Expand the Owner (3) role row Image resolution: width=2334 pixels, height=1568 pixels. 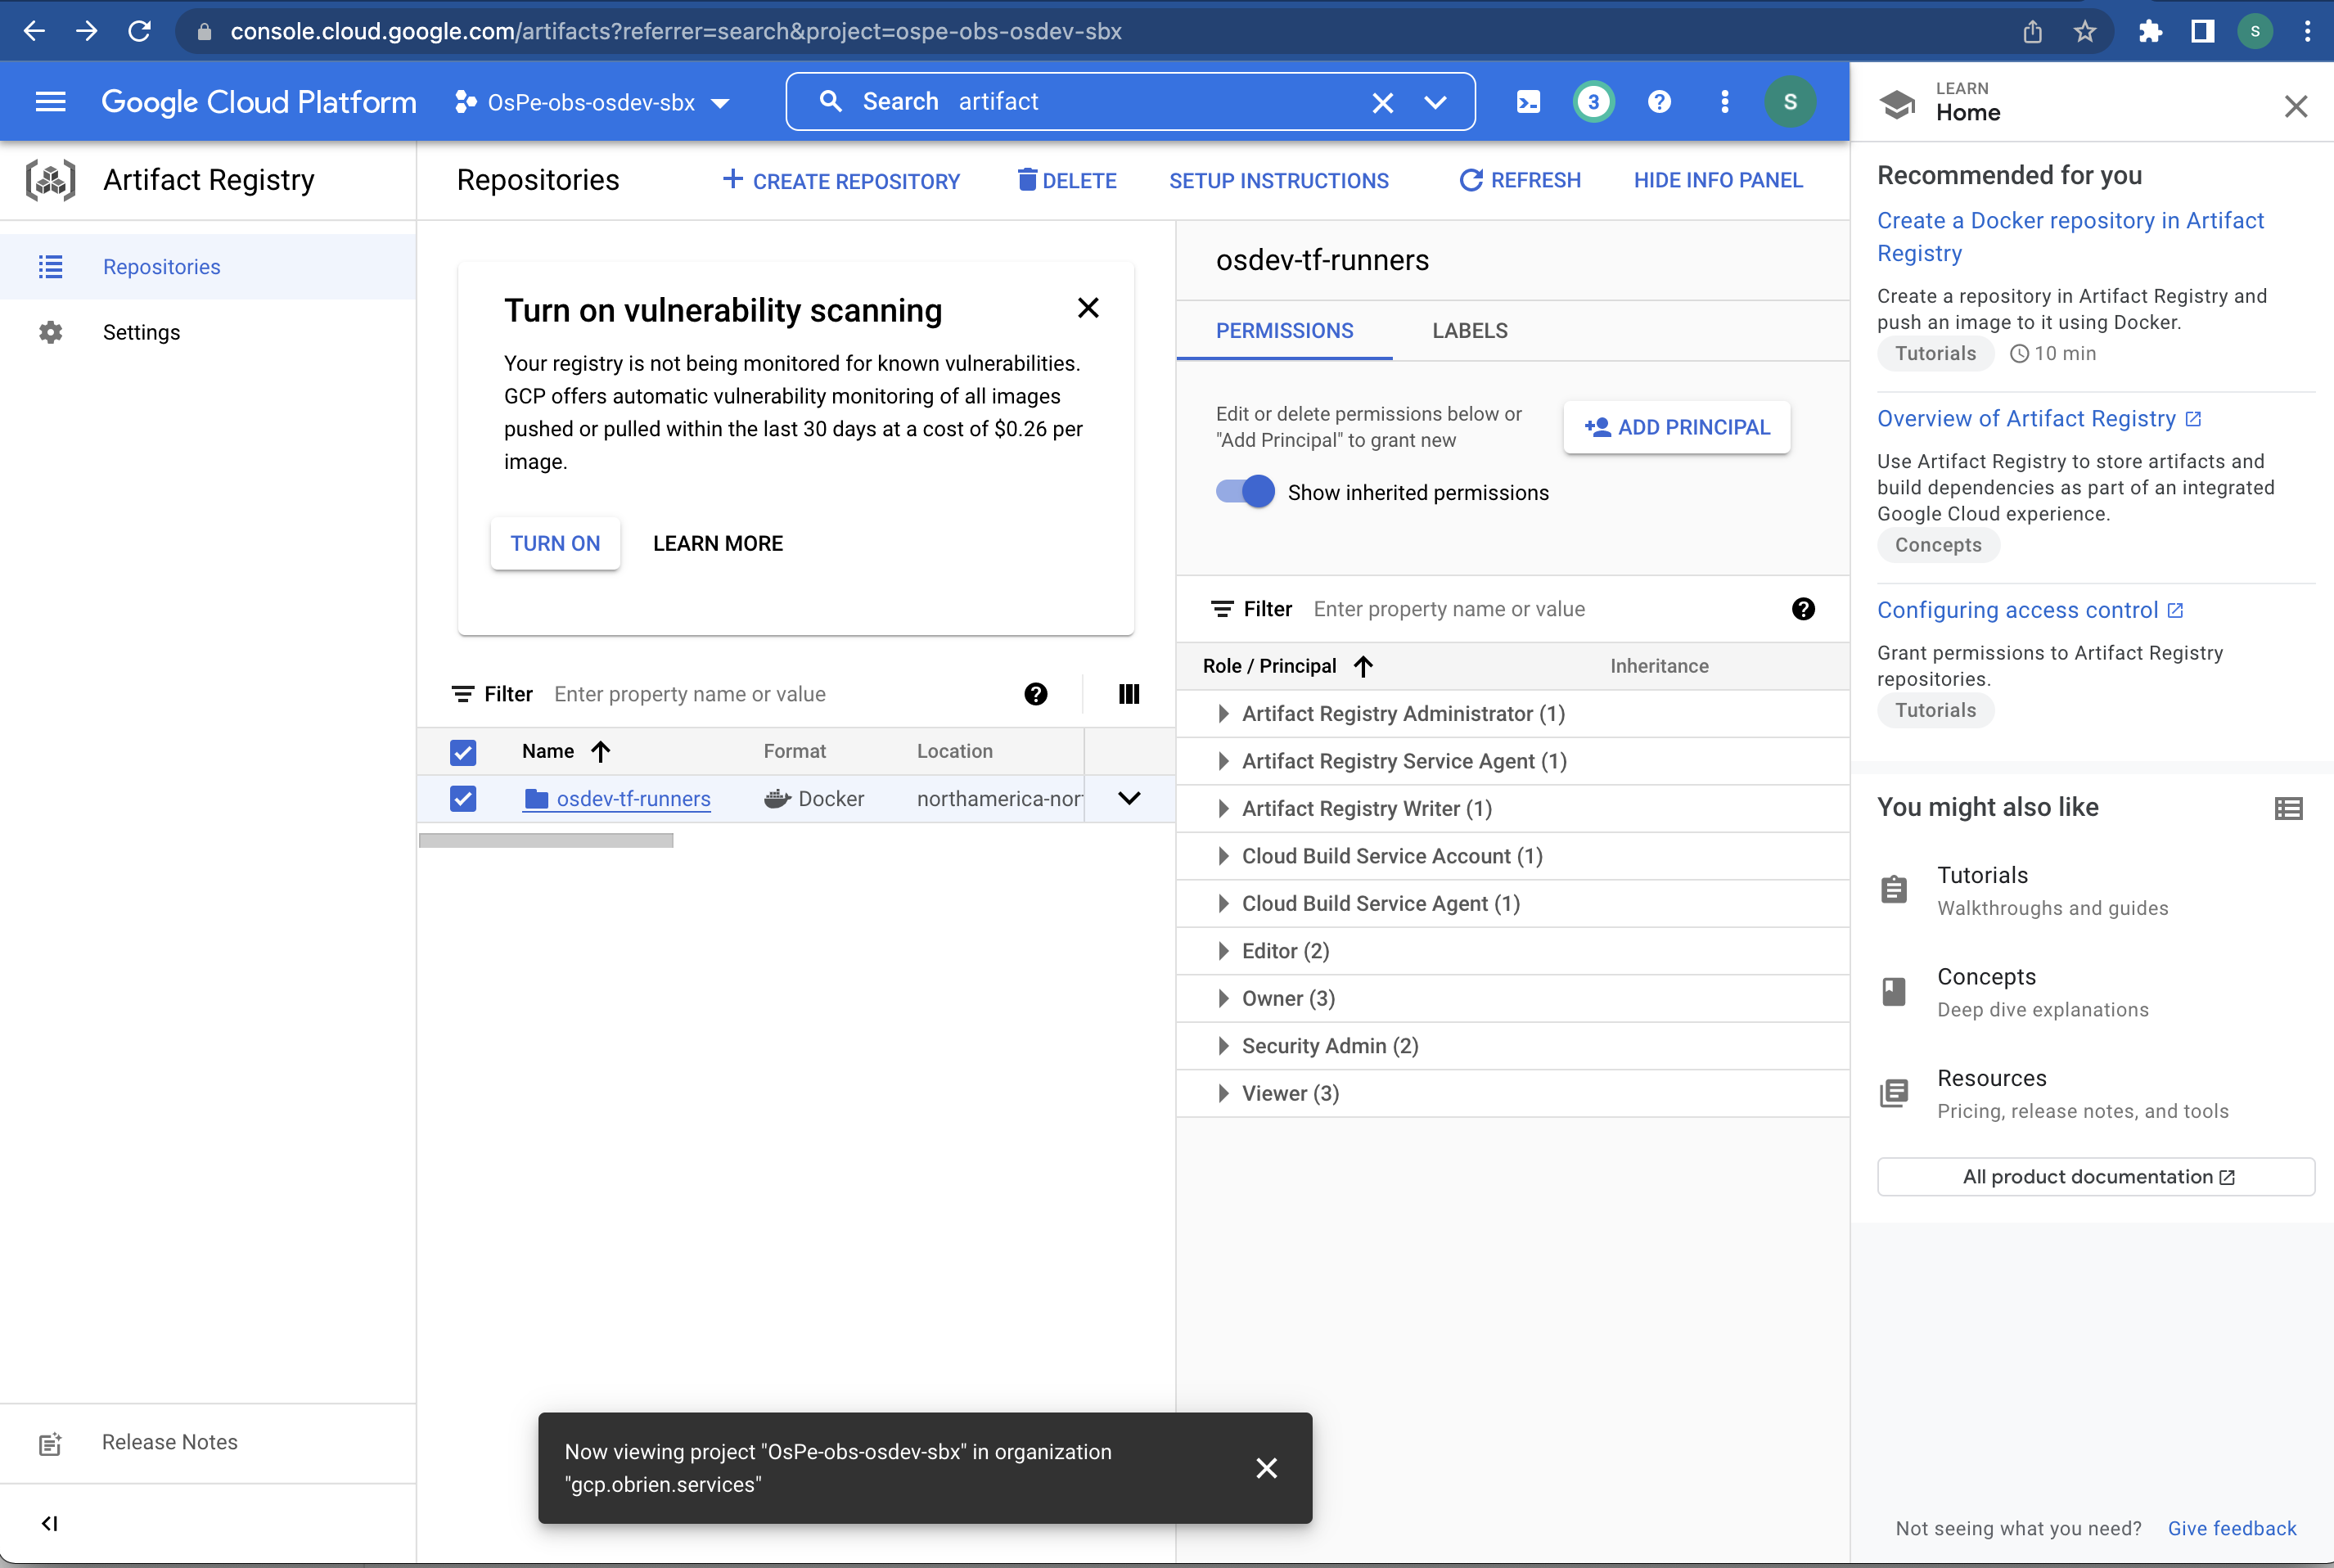[x=1223, y=998]
